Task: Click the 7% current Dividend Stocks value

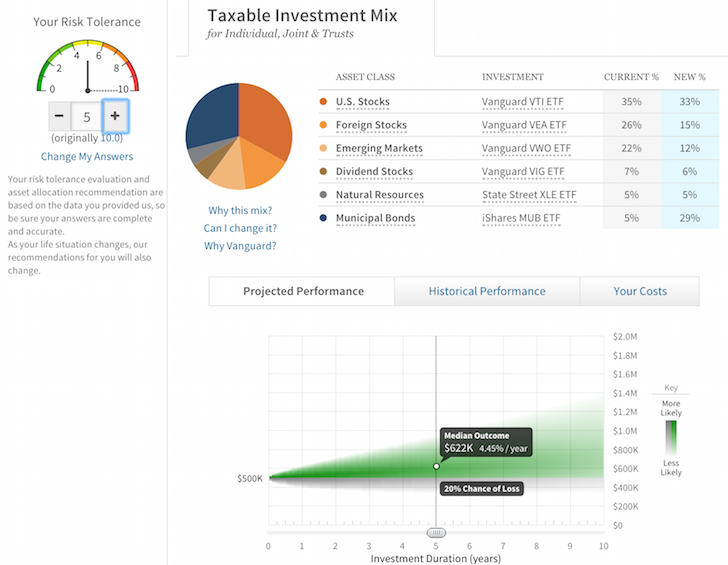Action: (x=631, y=171)
